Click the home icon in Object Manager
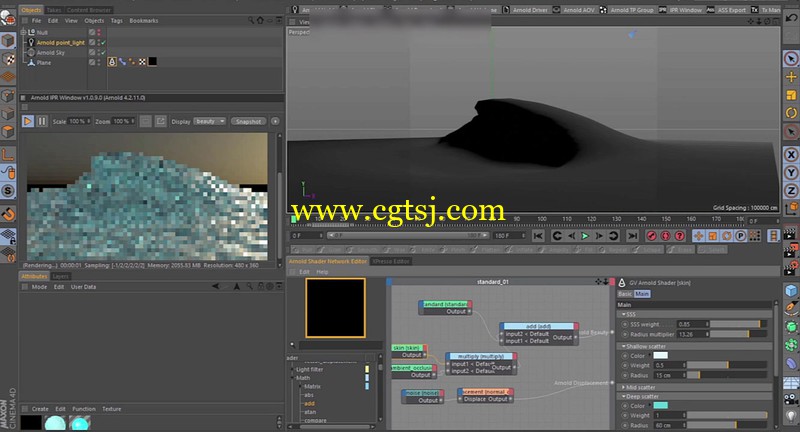Image resolution: width=800 pixels, height=432 pixels. (260, 20)
